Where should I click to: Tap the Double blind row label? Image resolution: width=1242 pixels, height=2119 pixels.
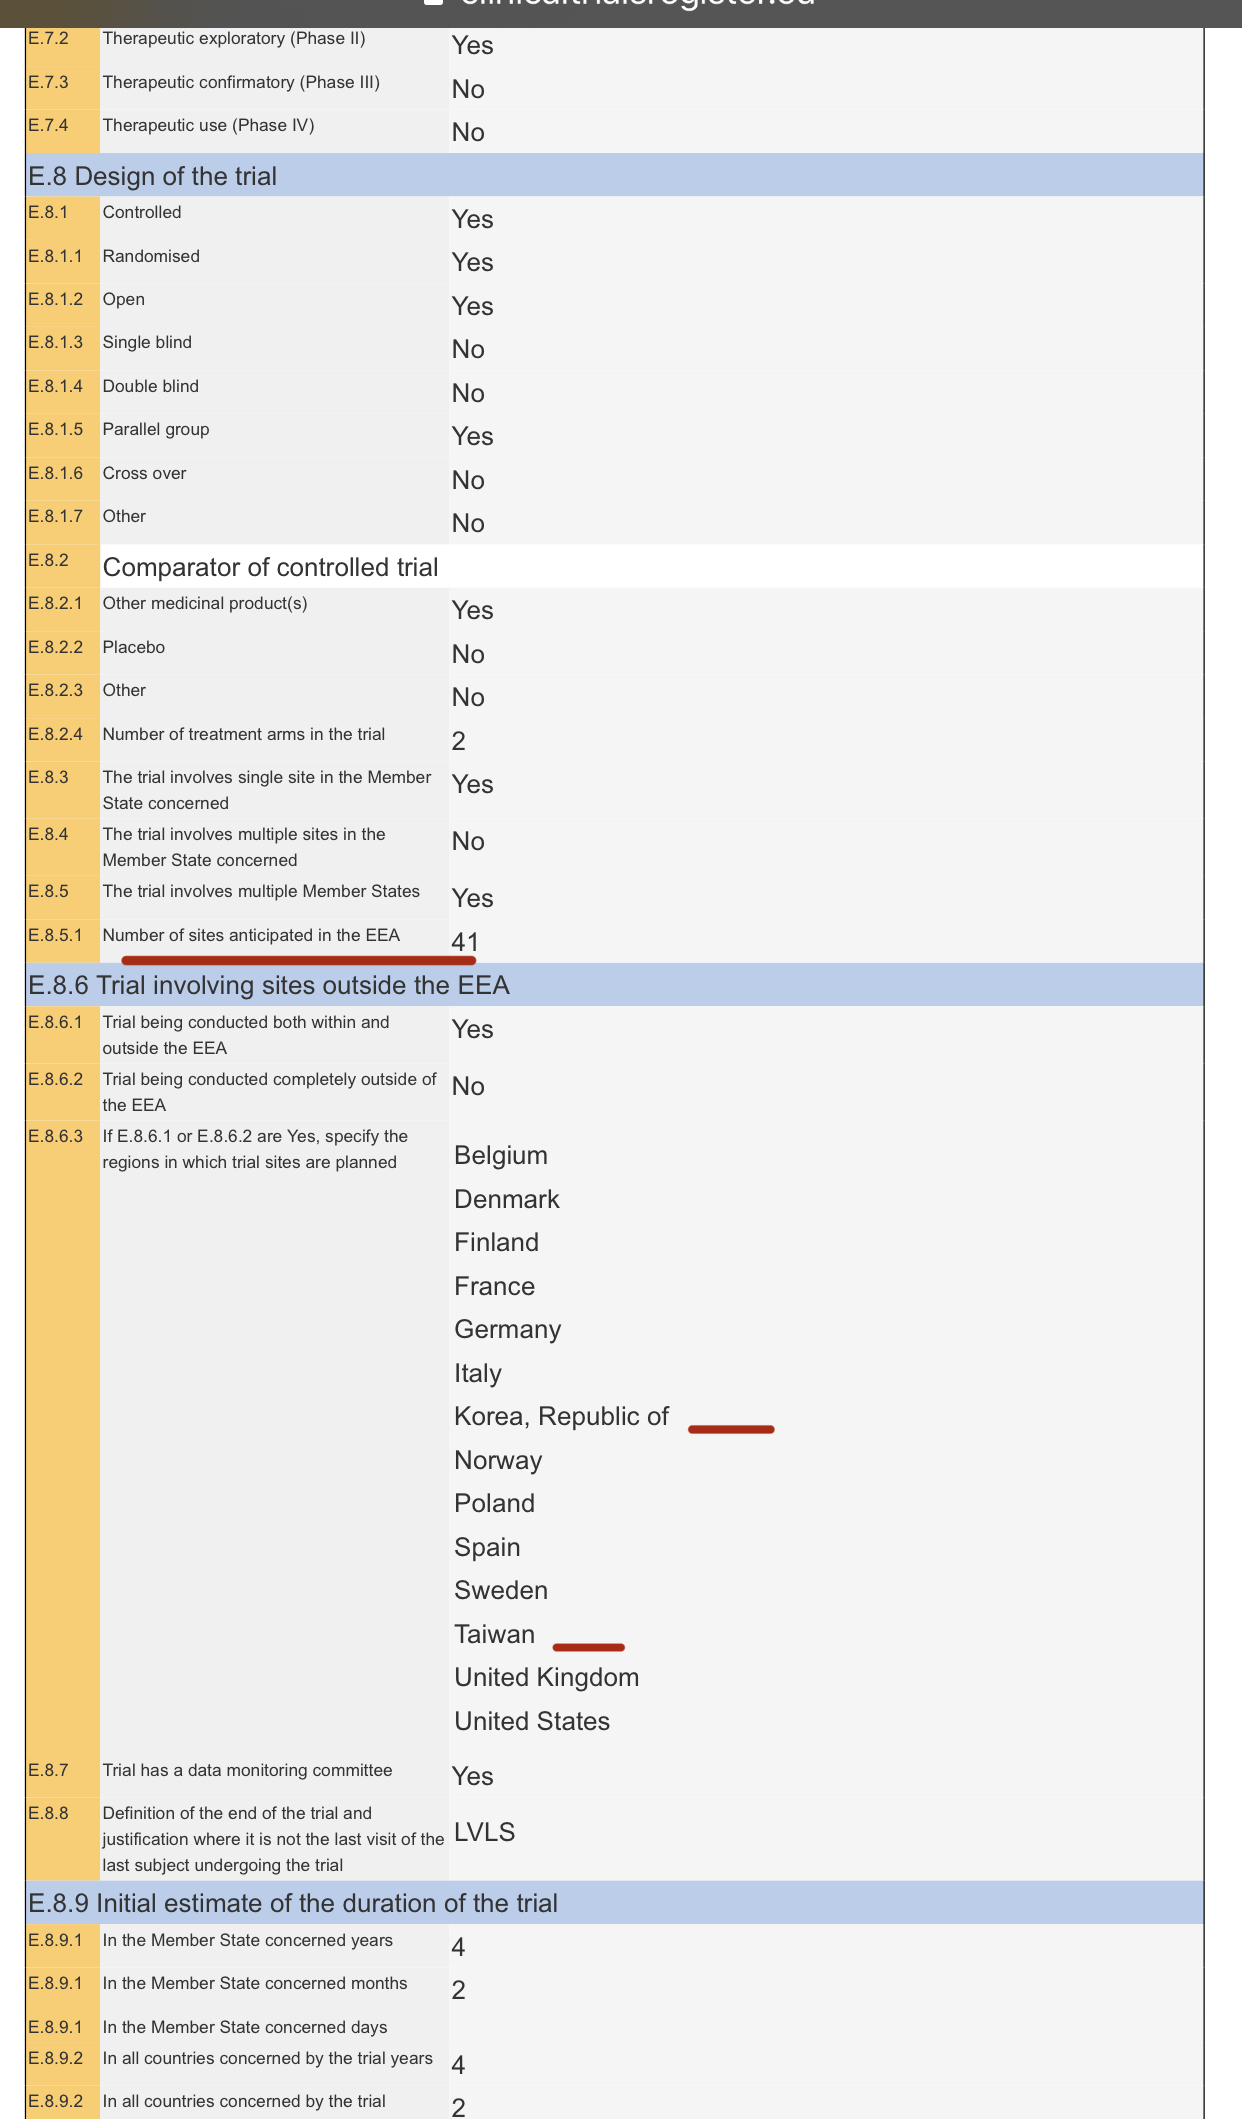point(150,386)
